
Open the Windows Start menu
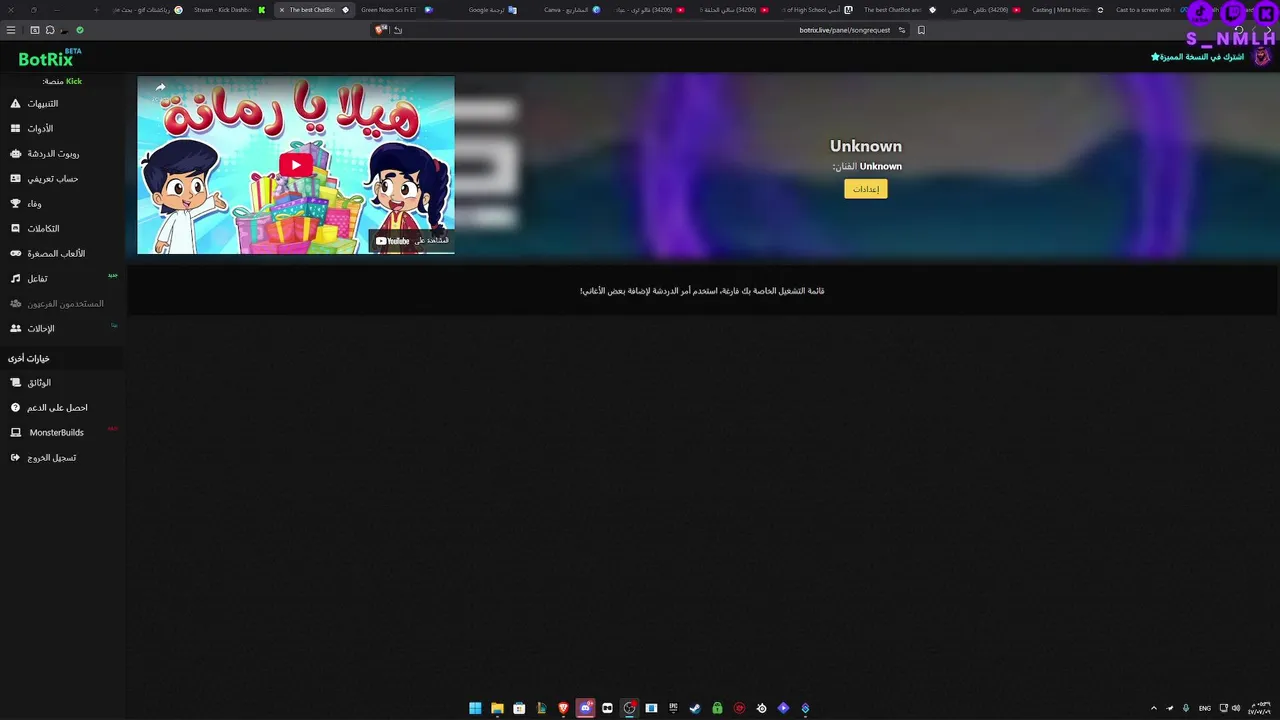tap(475, 708)
